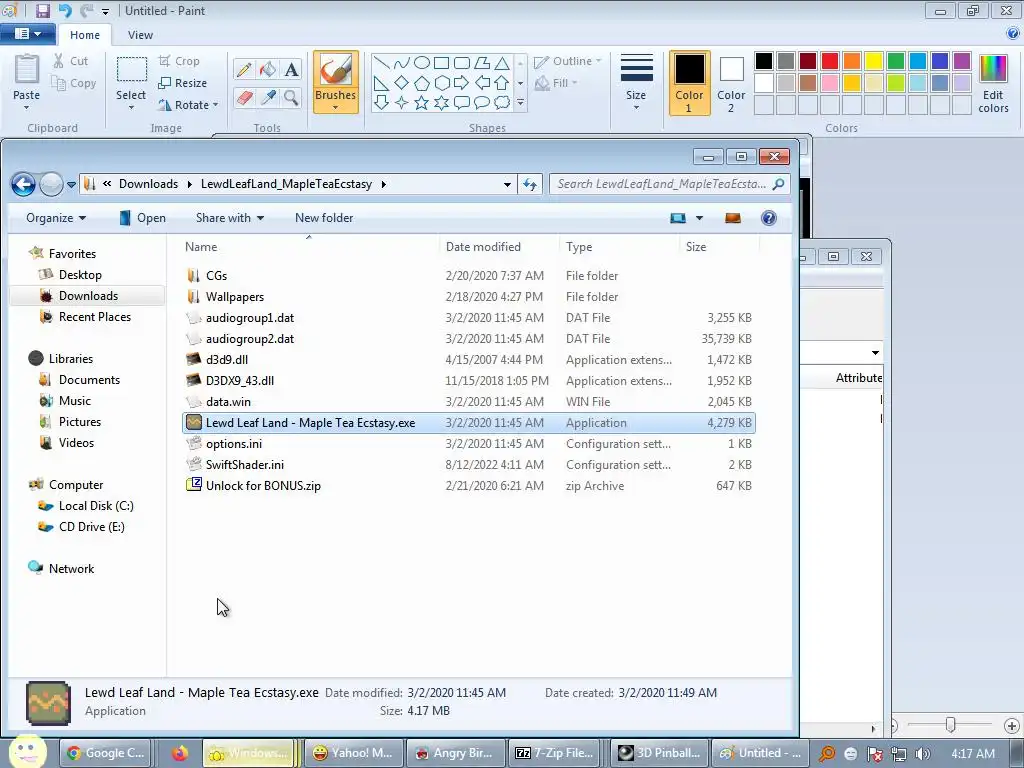Click the Start orb button
Image resolution: width=1024 pixels, height=768 pixels.
27,752
